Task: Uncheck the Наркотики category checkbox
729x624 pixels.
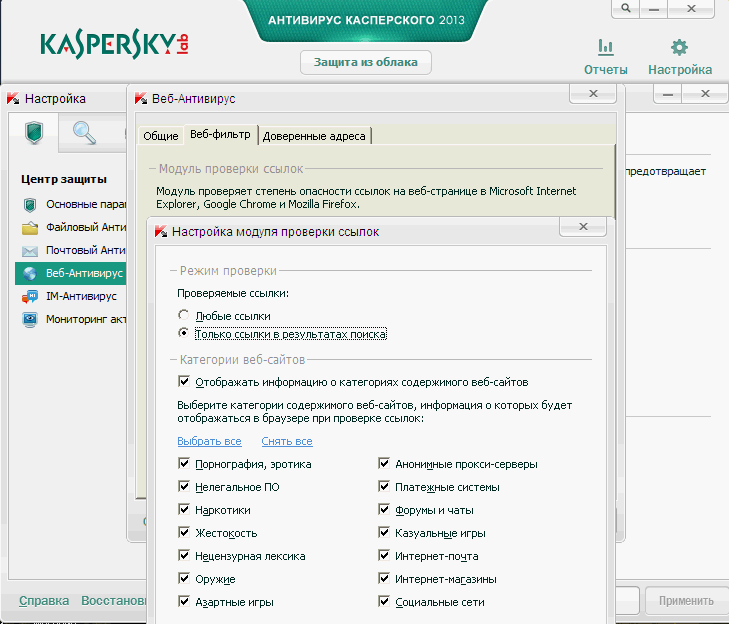Action: pyautogui.click(x=184, y=509)
